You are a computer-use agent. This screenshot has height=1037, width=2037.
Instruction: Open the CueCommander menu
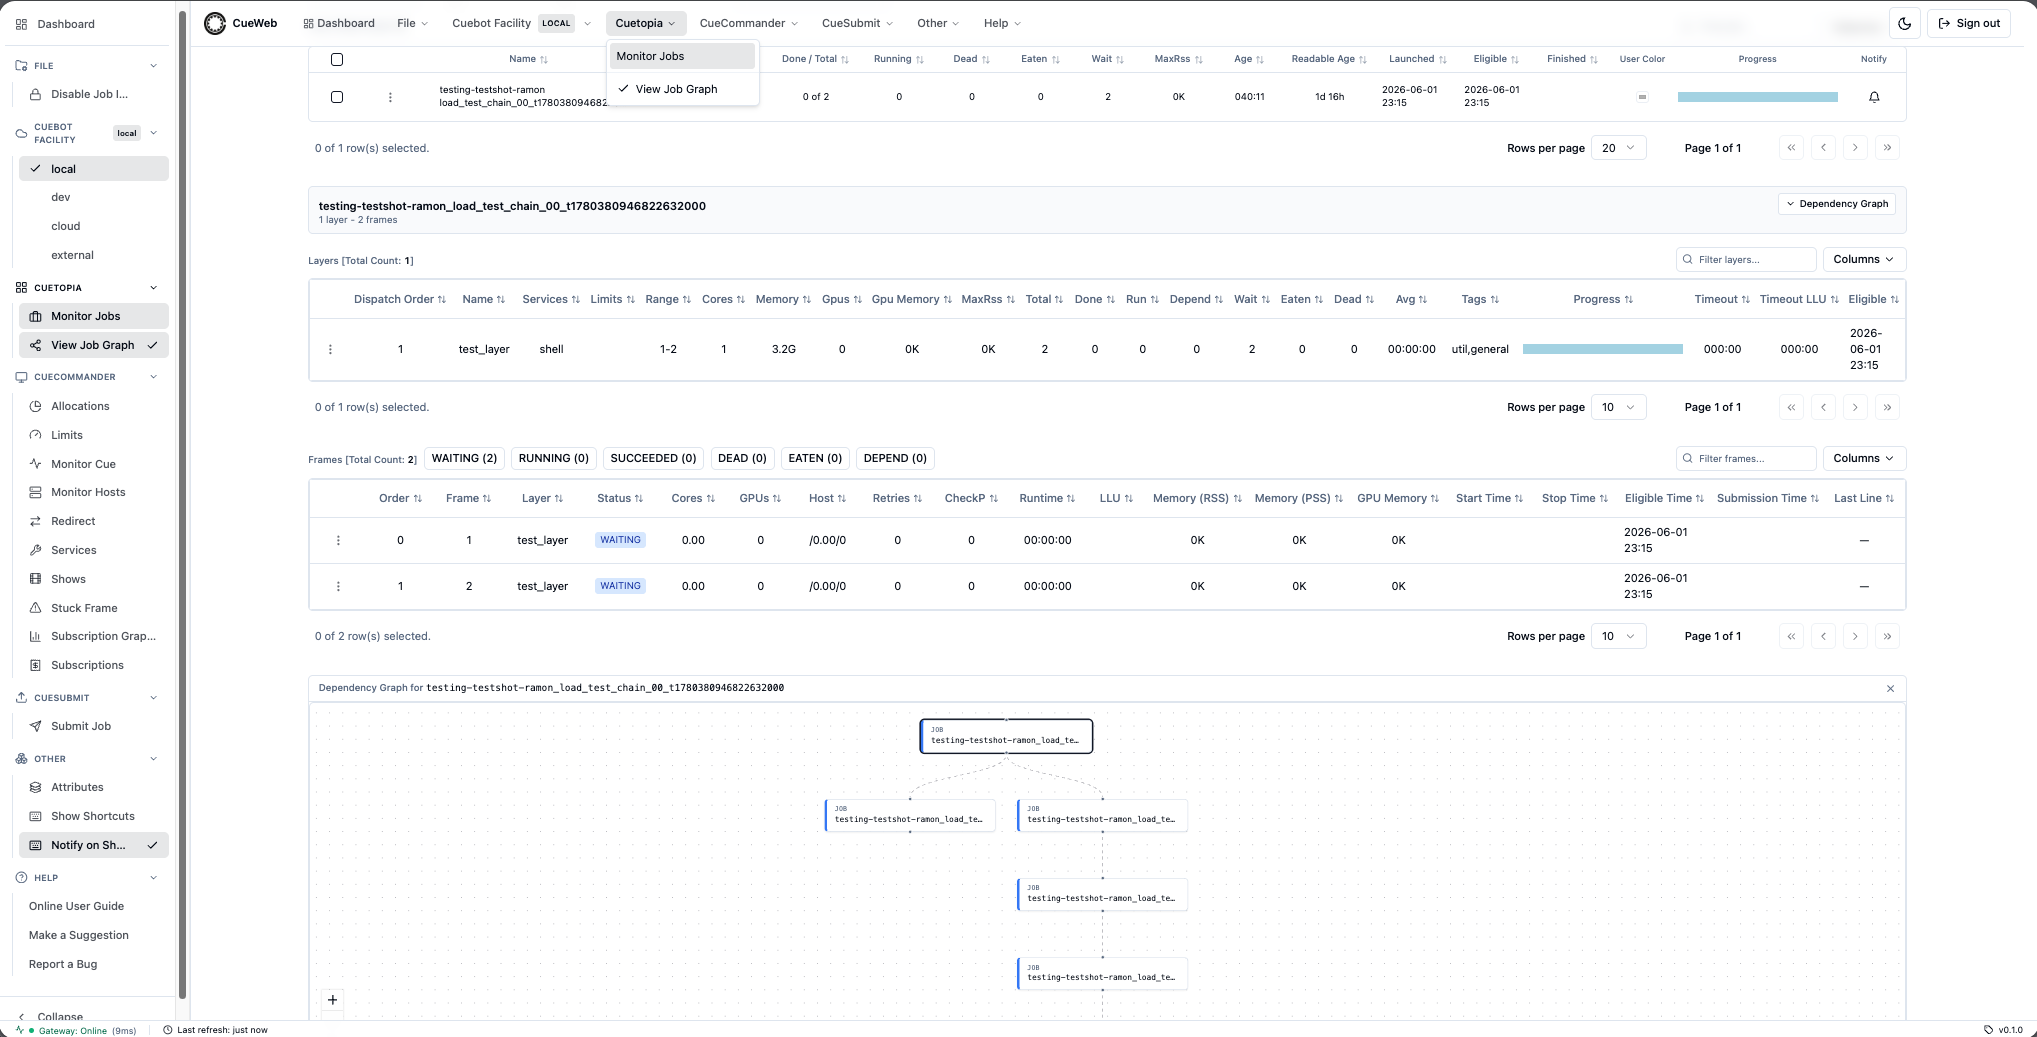[748, 23]
